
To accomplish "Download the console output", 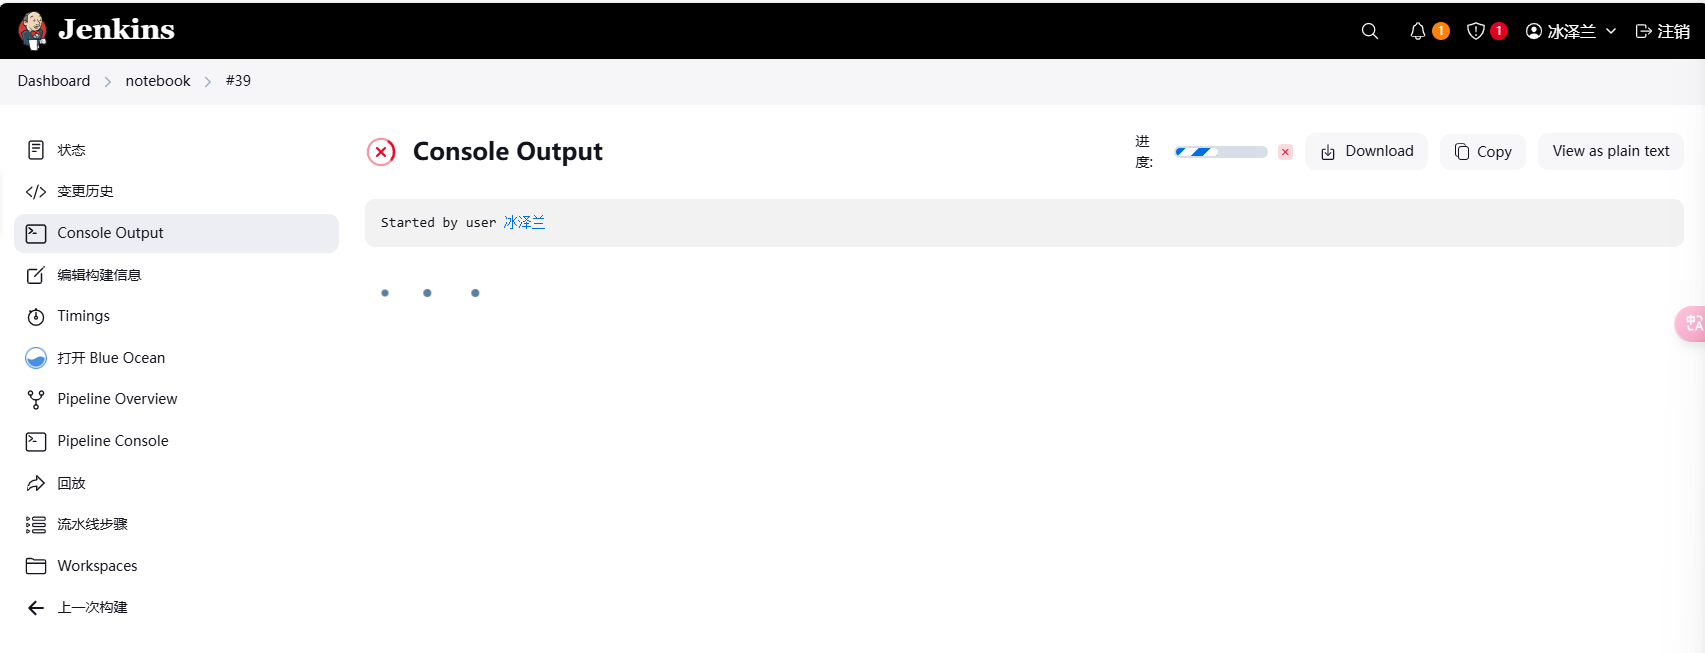I will [x=1366, y=151].
